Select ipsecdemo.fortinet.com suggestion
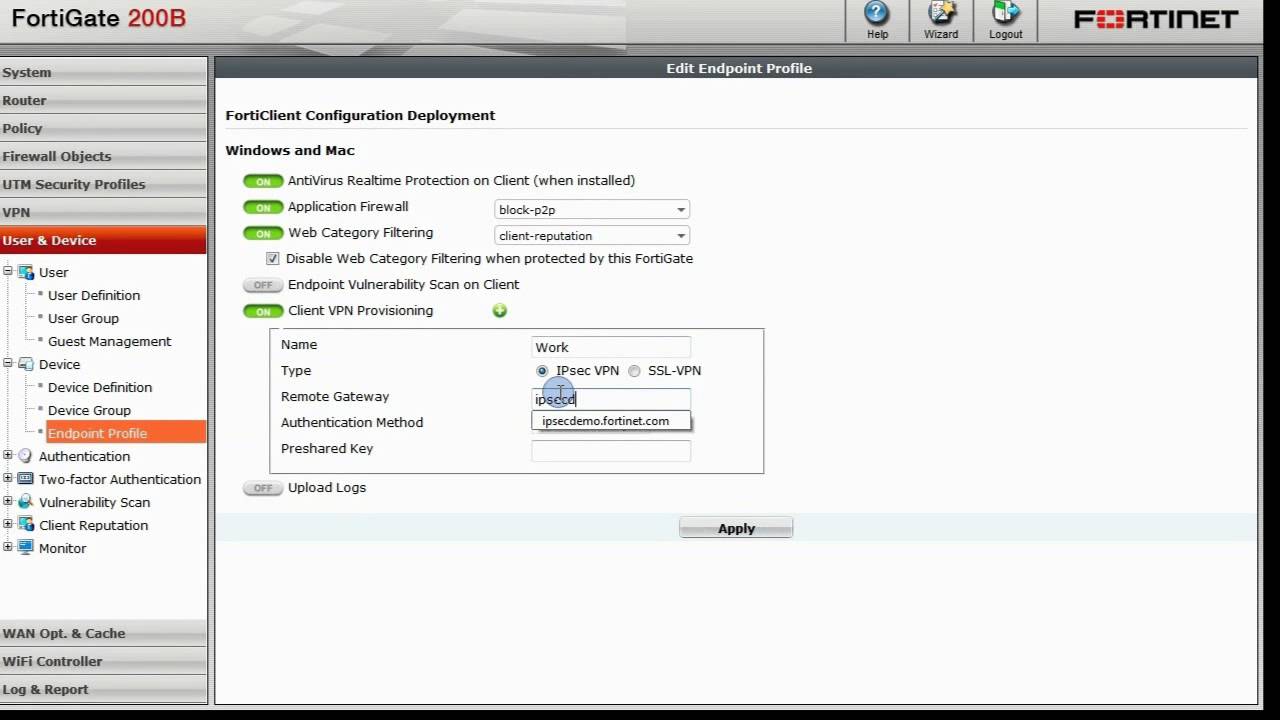The image size is (1280, 720). (x=611, y=421)
